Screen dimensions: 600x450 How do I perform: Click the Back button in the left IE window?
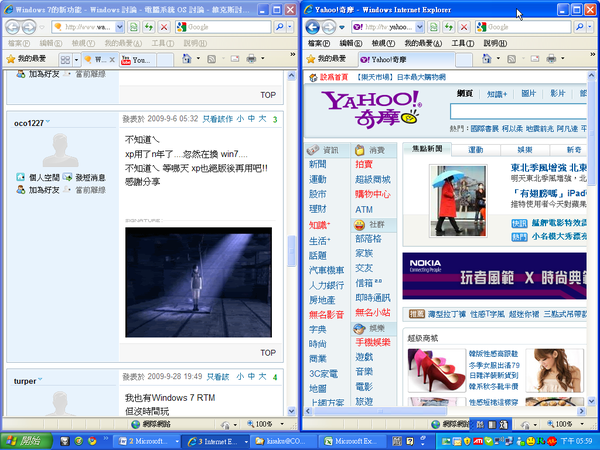(12, 27)
